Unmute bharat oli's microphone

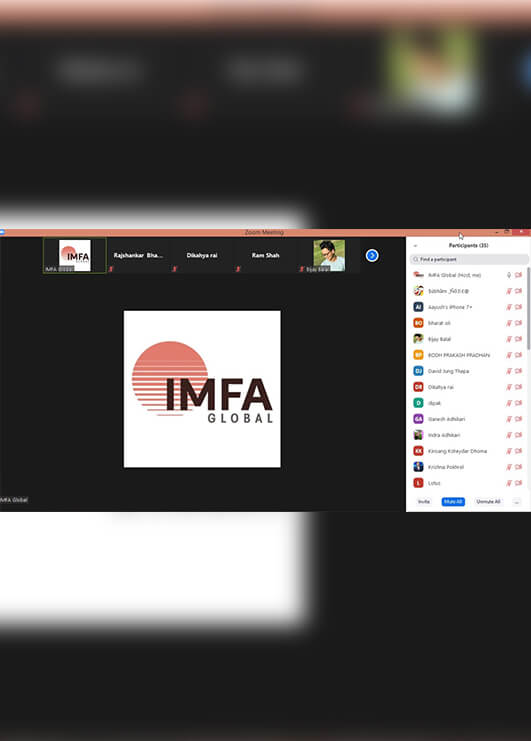coord(509,323)
